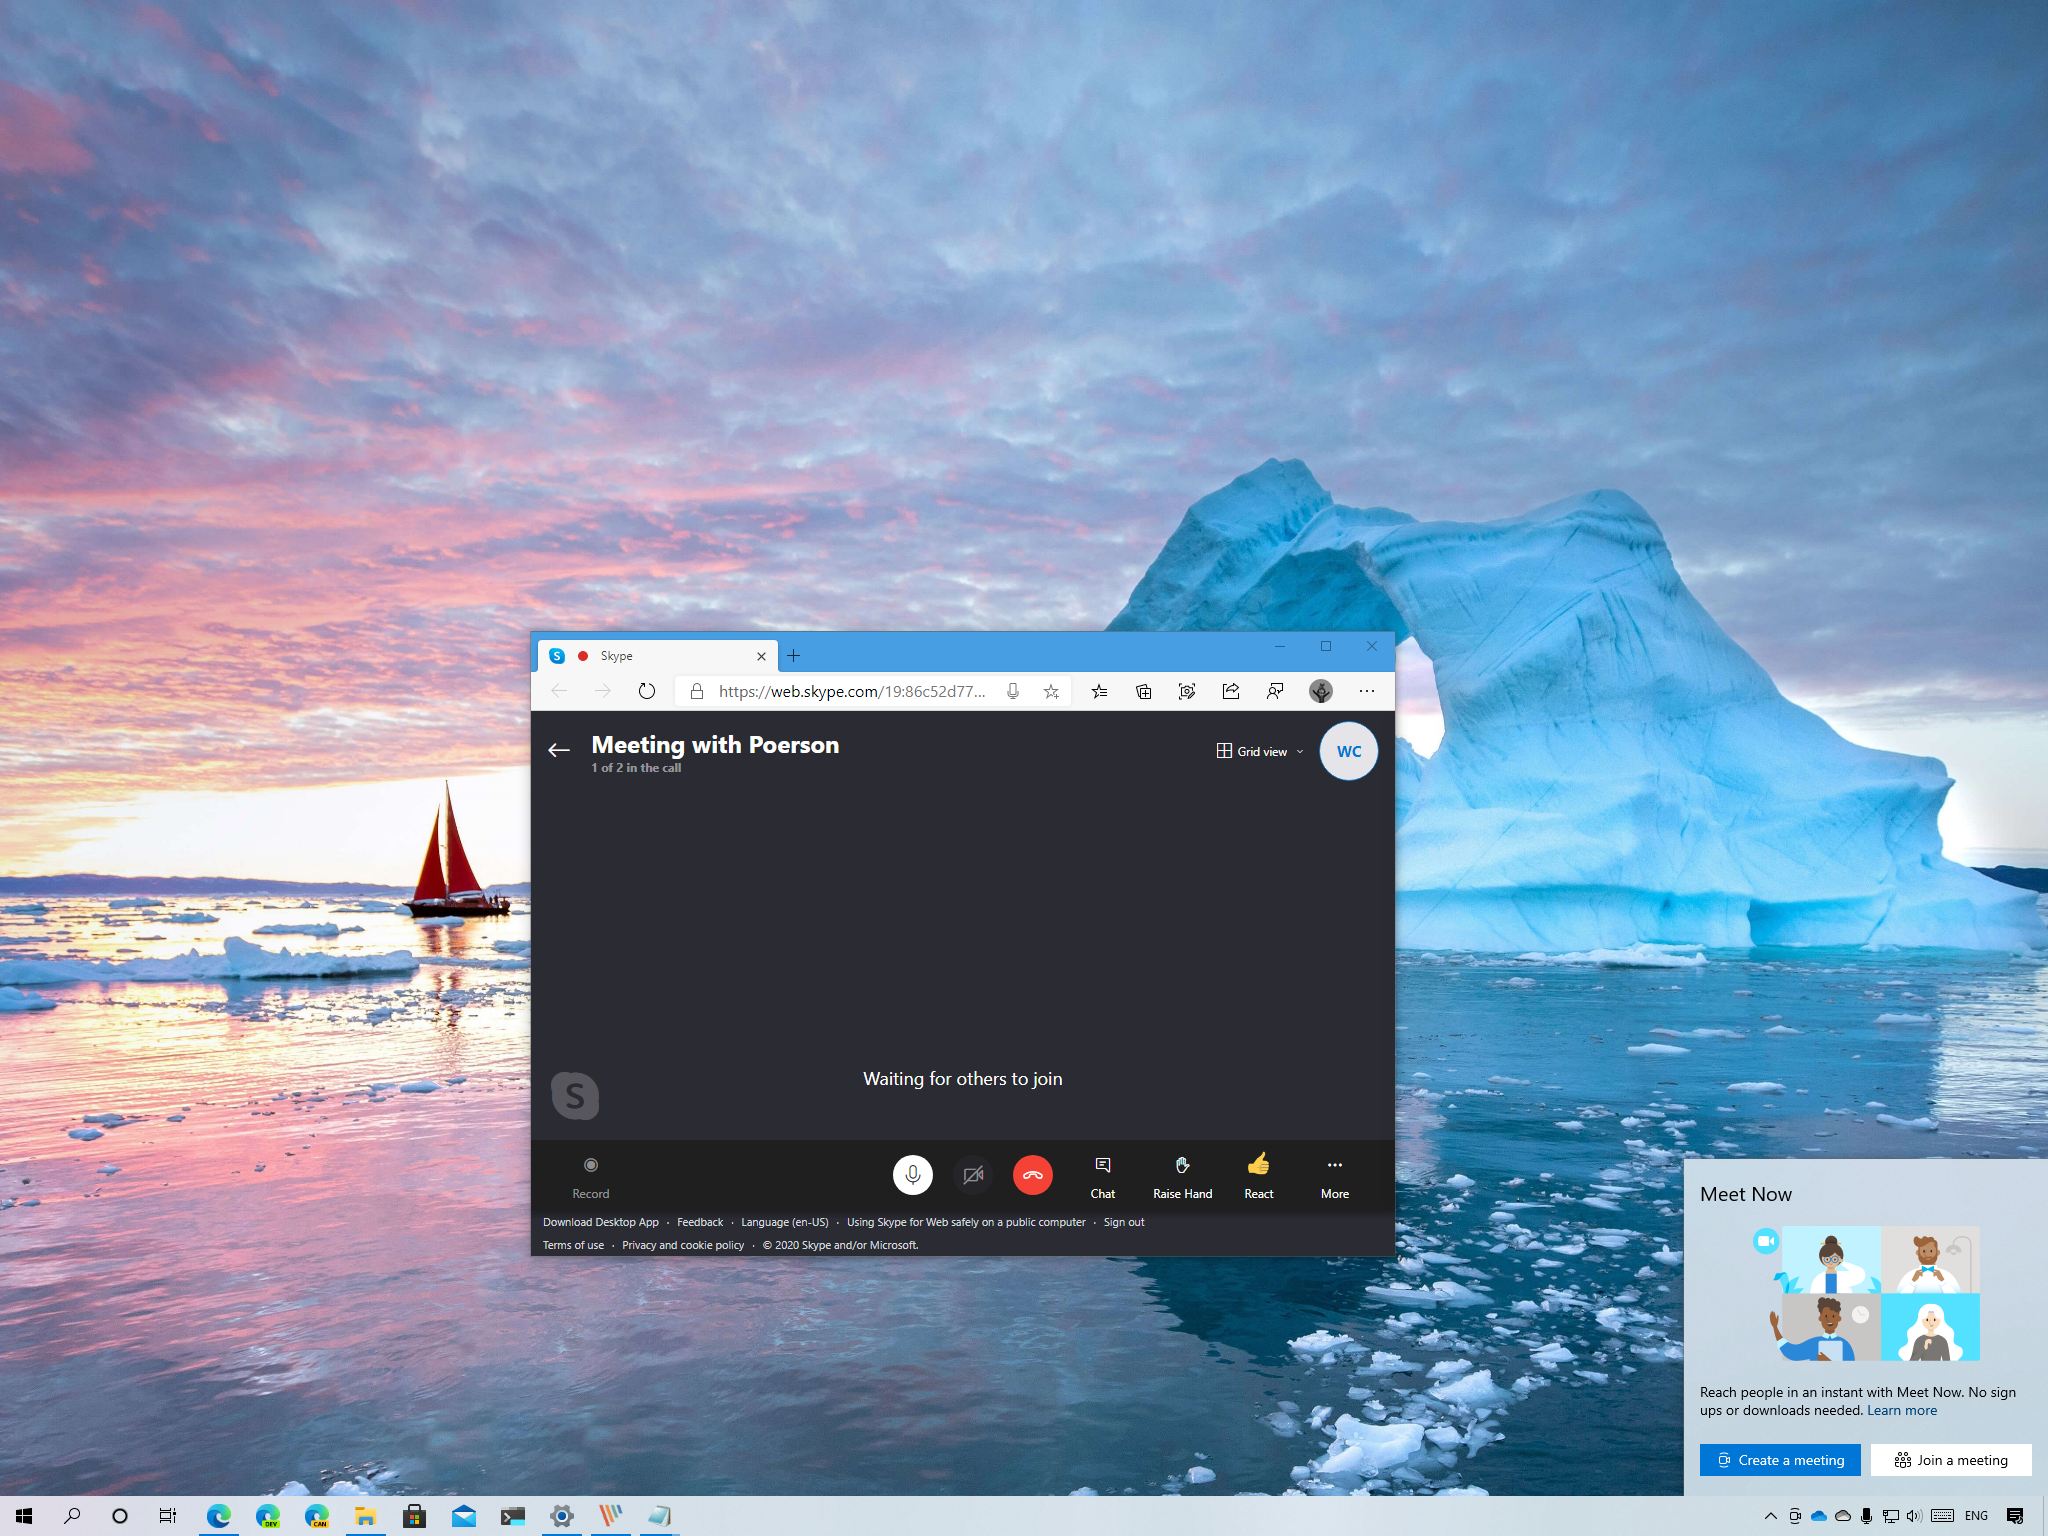2048x1536 pixels.
Task: Click Download Desktop App link
Action: 600,1221
